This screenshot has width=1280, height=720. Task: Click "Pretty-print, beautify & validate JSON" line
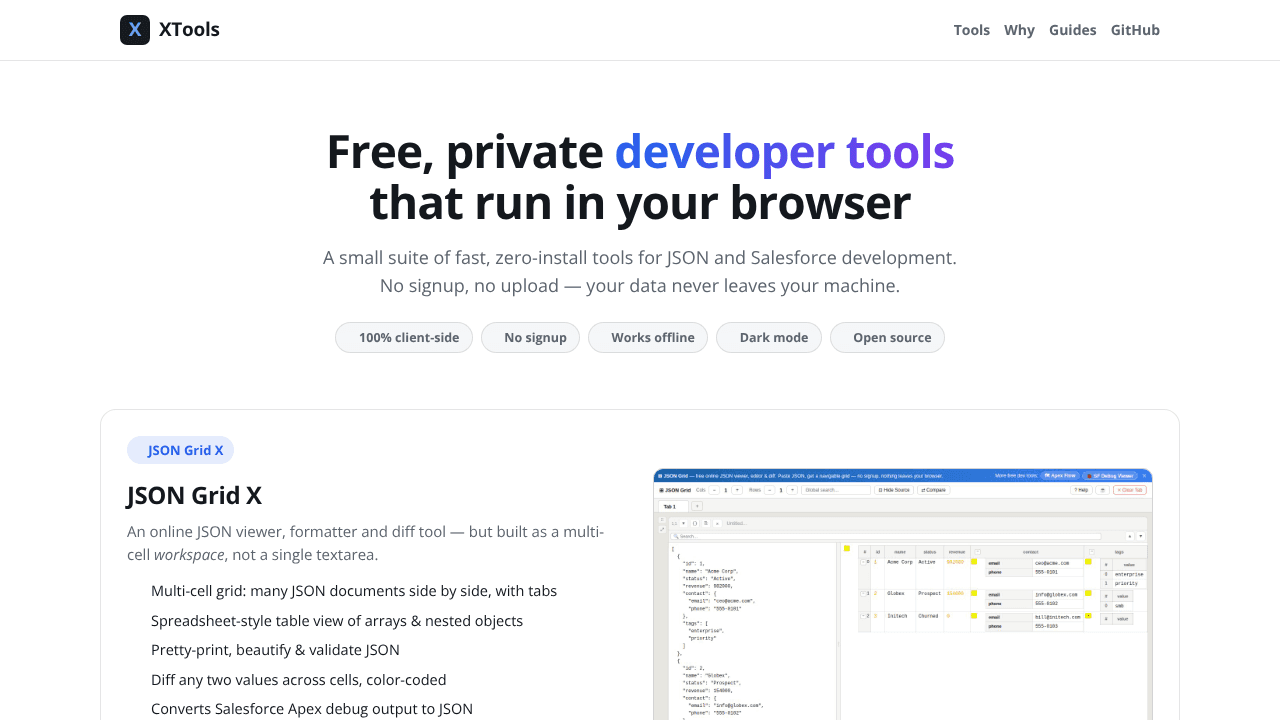click(x=275, y=650)
